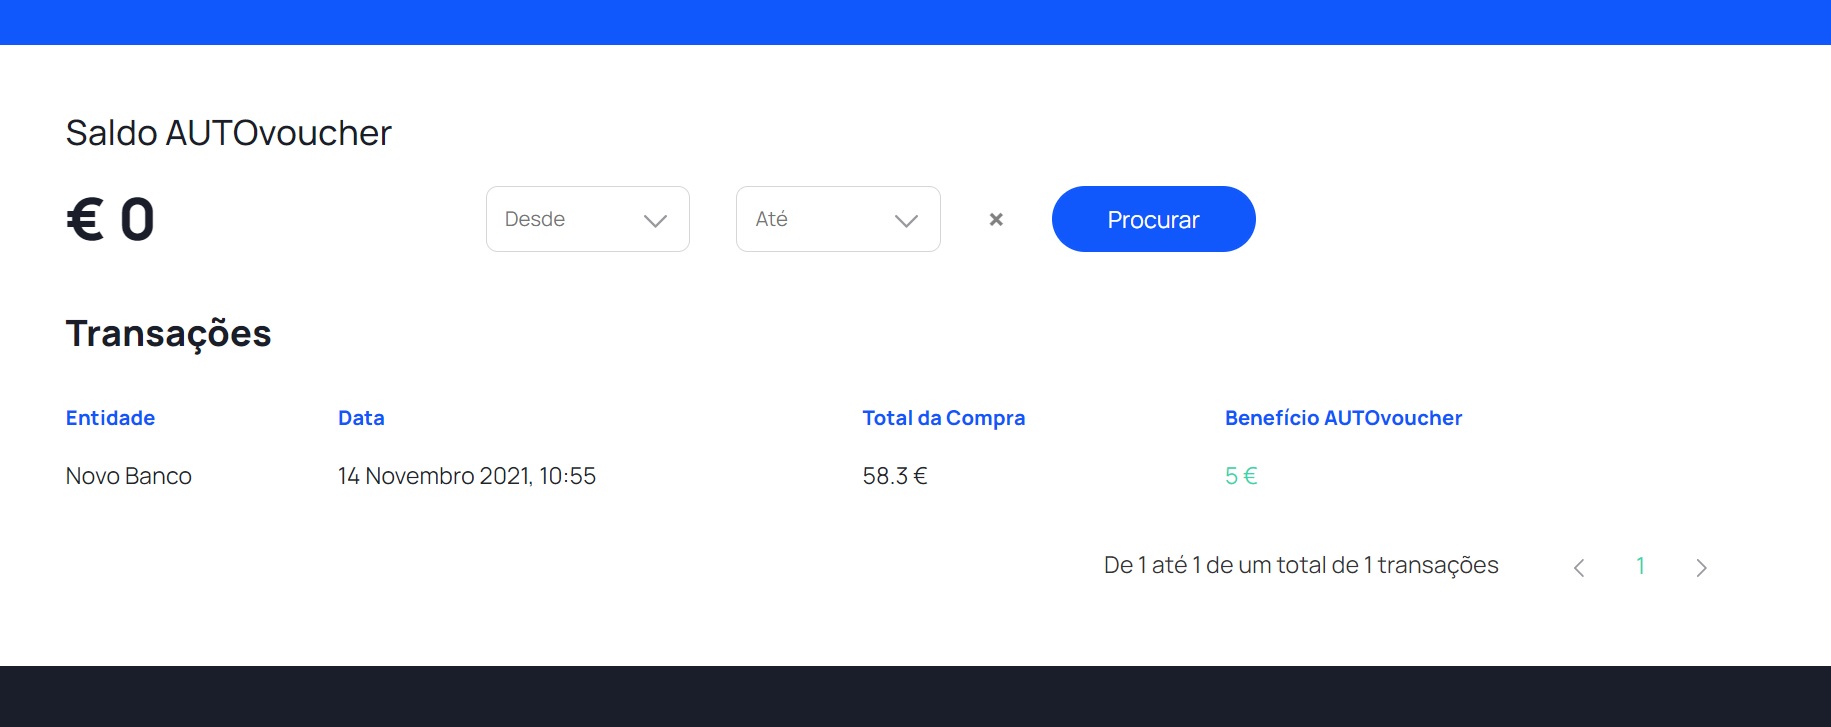Click the € 0 balance amount
Screen dimensions: 1831x727
click(110, 219)
